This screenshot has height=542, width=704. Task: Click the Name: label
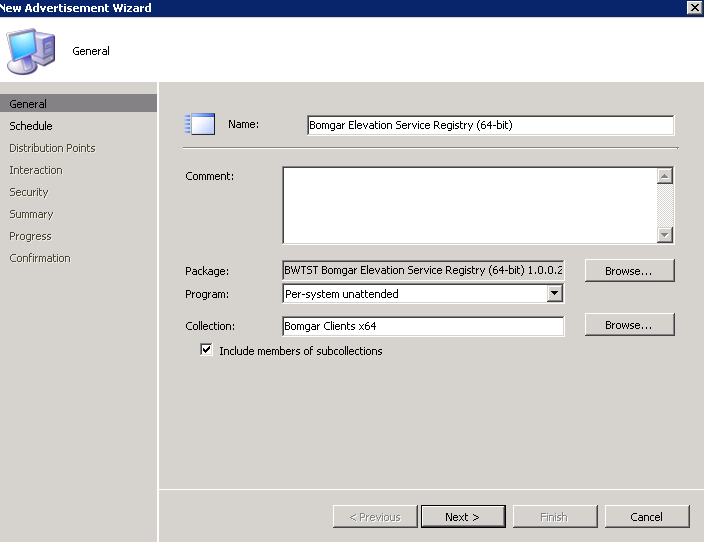(243, 124)
